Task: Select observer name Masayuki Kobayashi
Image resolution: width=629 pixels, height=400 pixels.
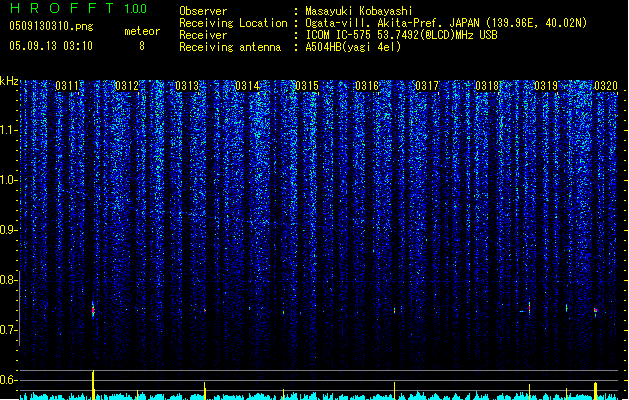Action: click(359, 11)
